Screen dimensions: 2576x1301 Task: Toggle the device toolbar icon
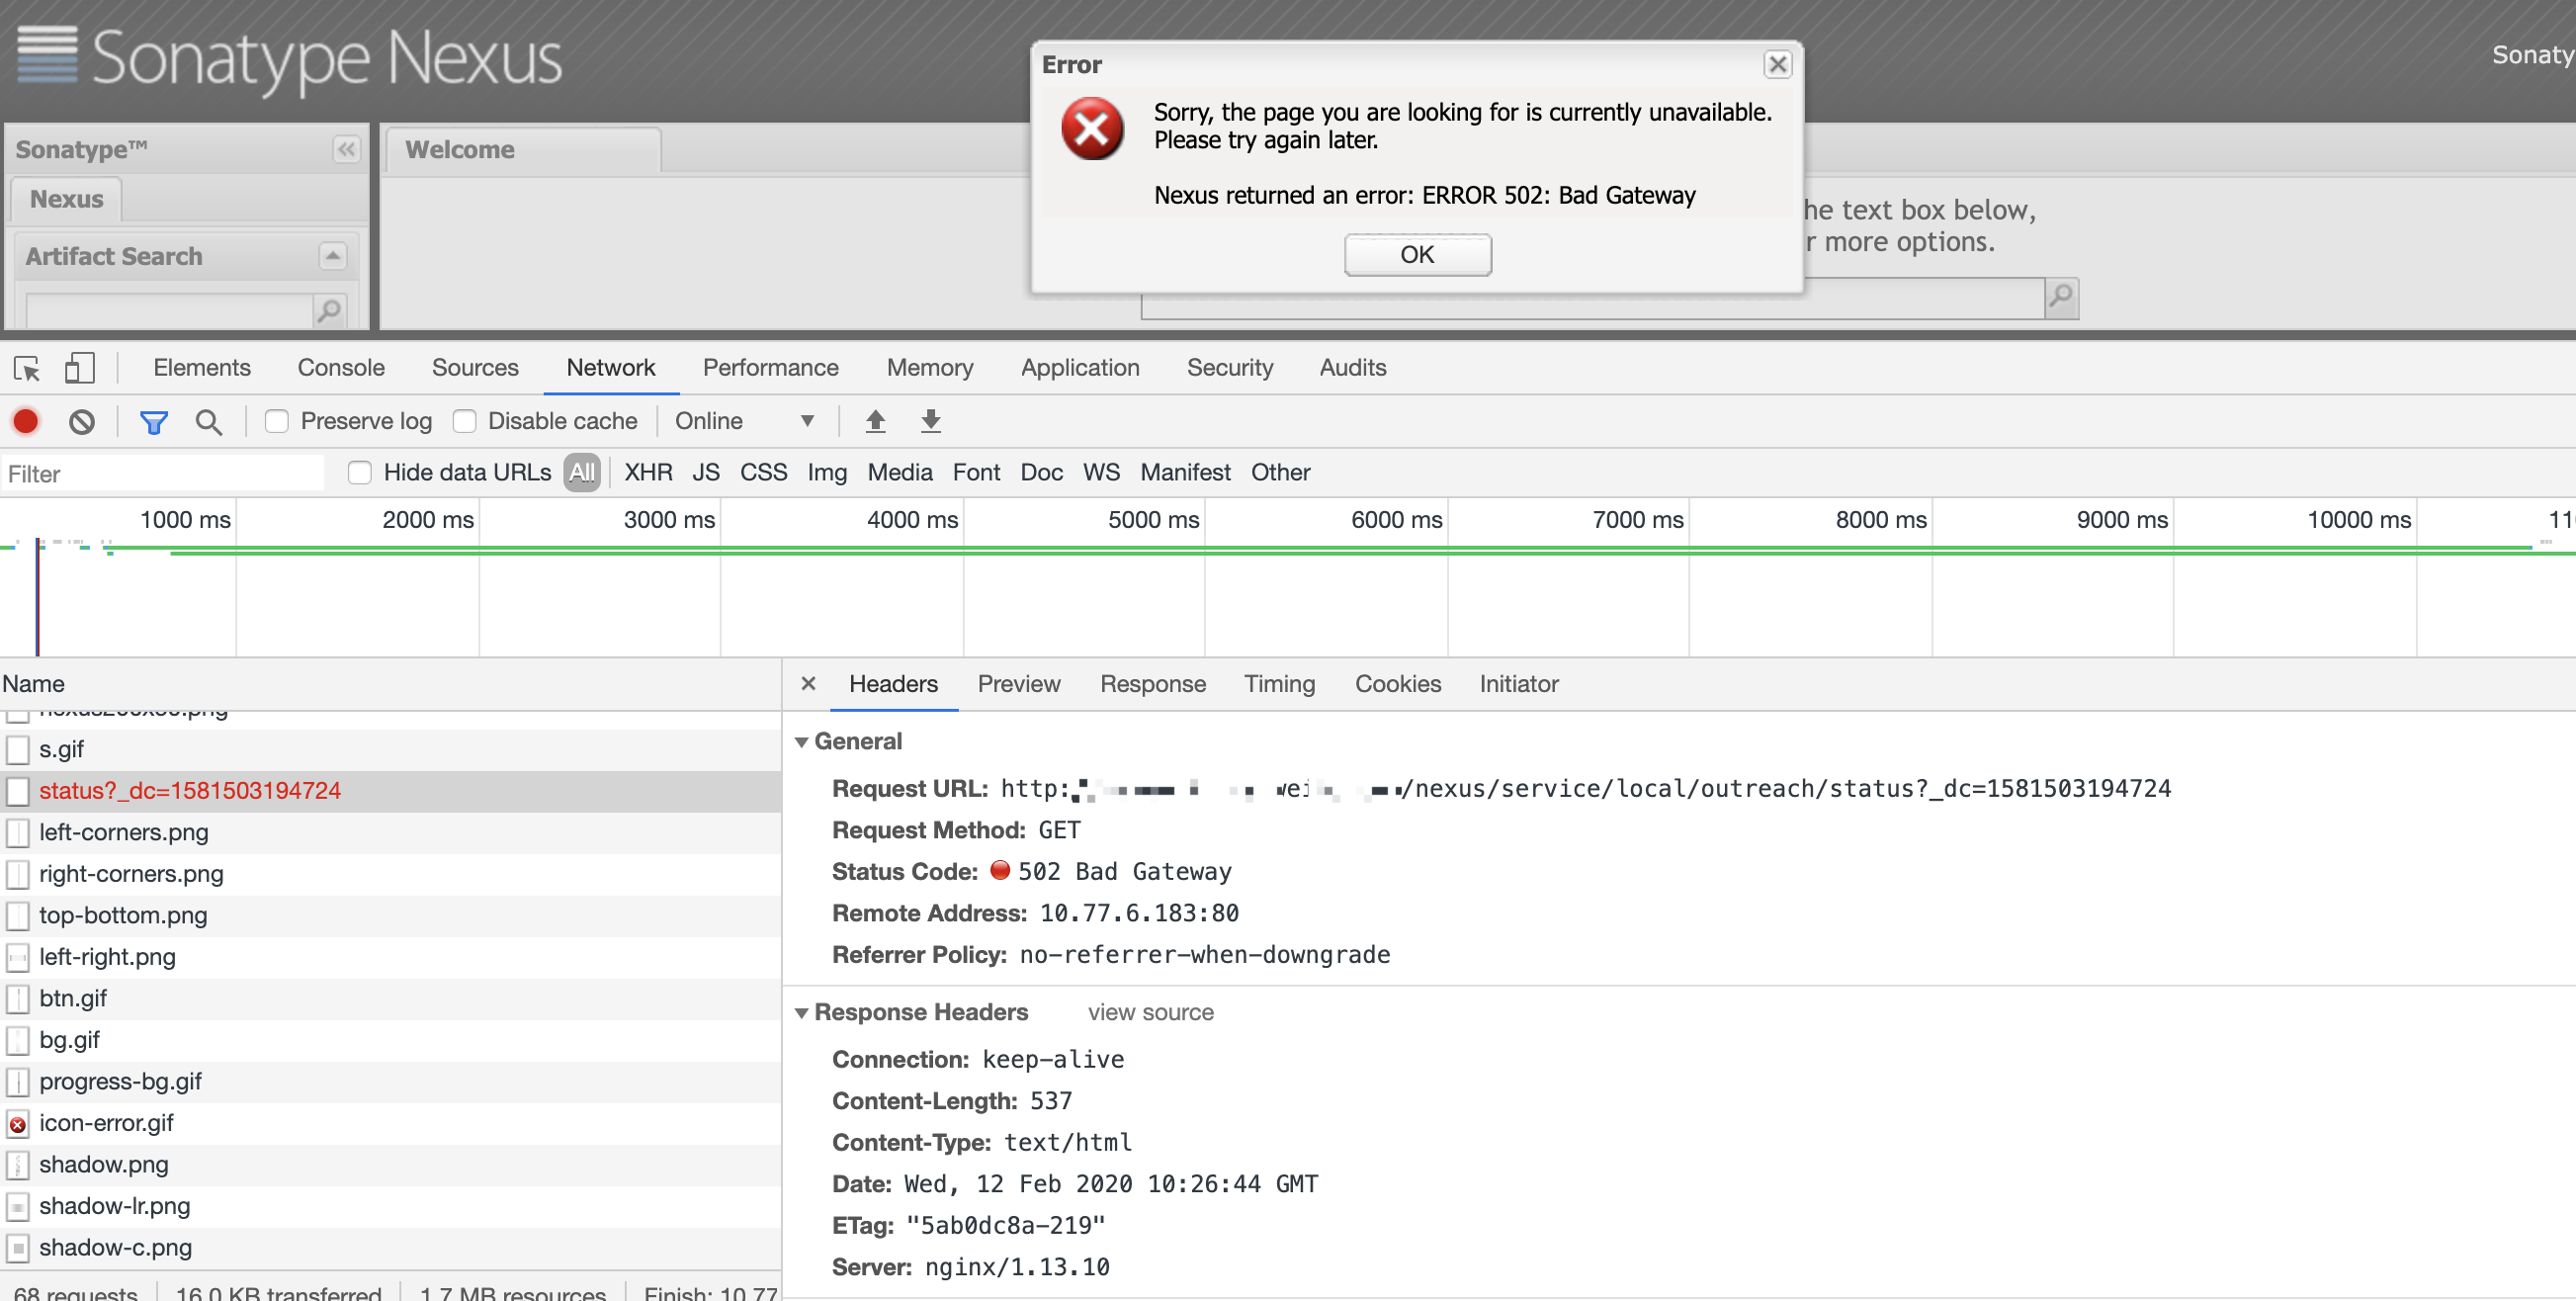tap(79, 368)
